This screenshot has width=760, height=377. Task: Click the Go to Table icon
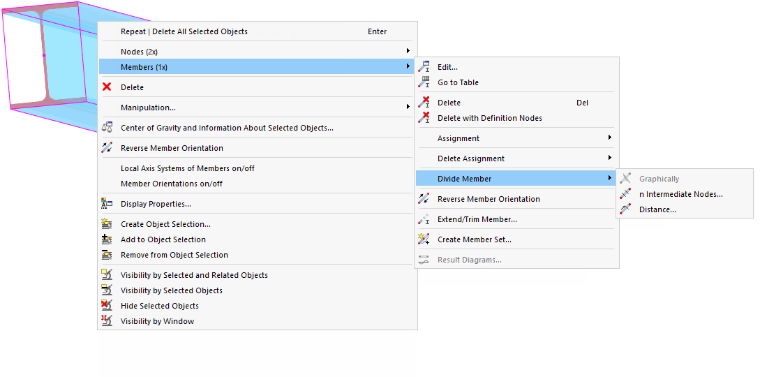point(424,82)
